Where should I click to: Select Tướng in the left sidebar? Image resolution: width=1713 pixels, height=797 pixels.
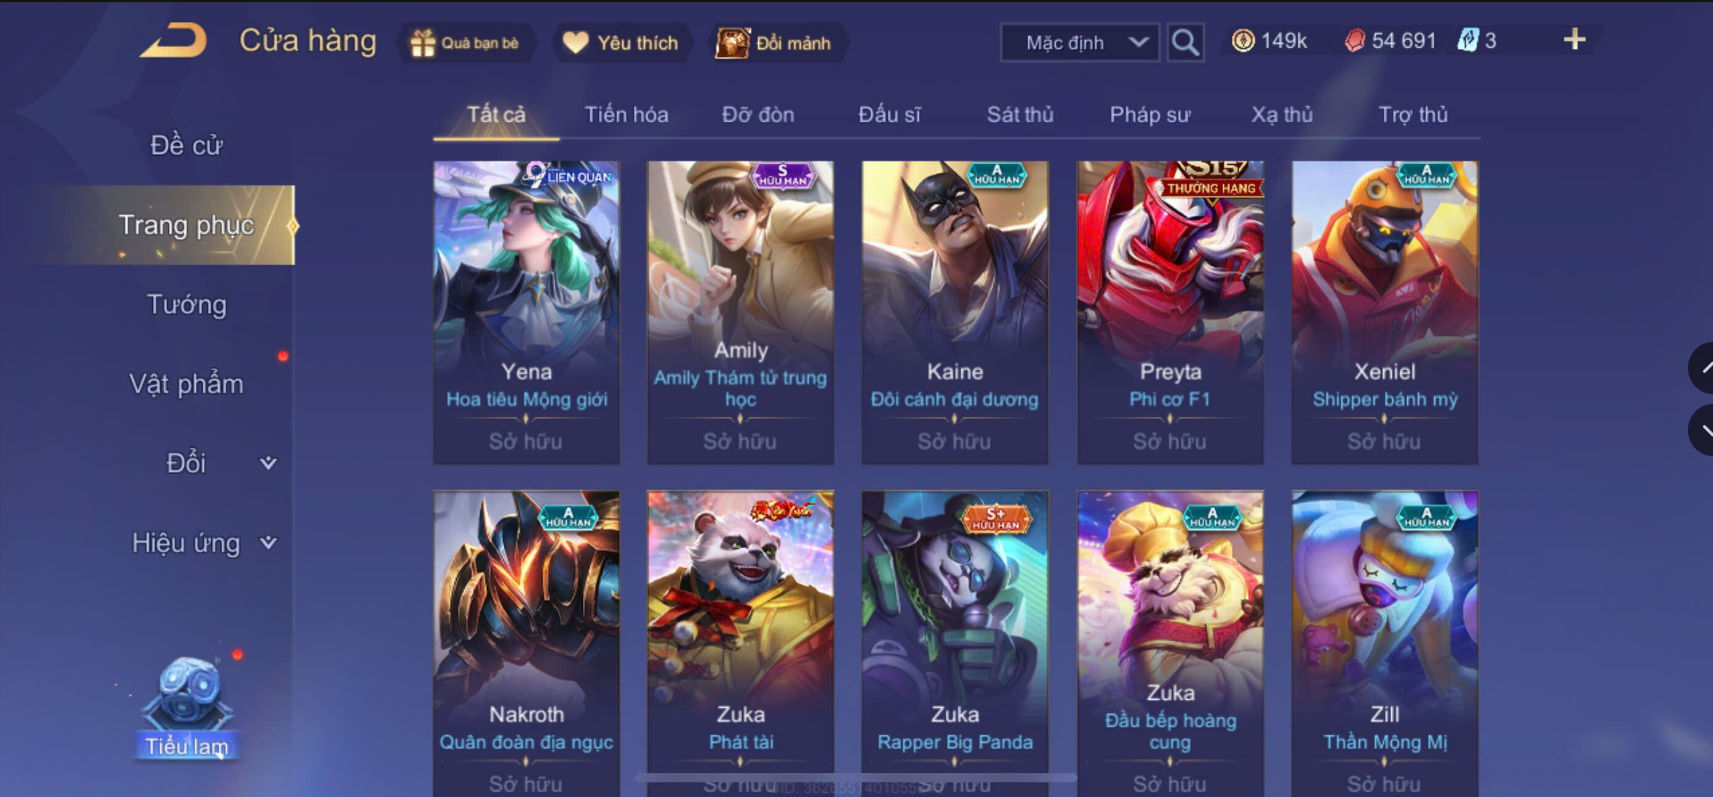click(x=187, y=304)
